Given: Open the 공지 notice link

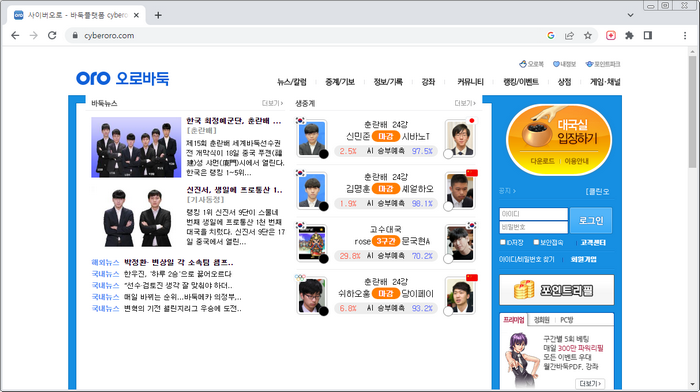Looking at the screenshot, I should pyautogui.click(x=507, y=191).
